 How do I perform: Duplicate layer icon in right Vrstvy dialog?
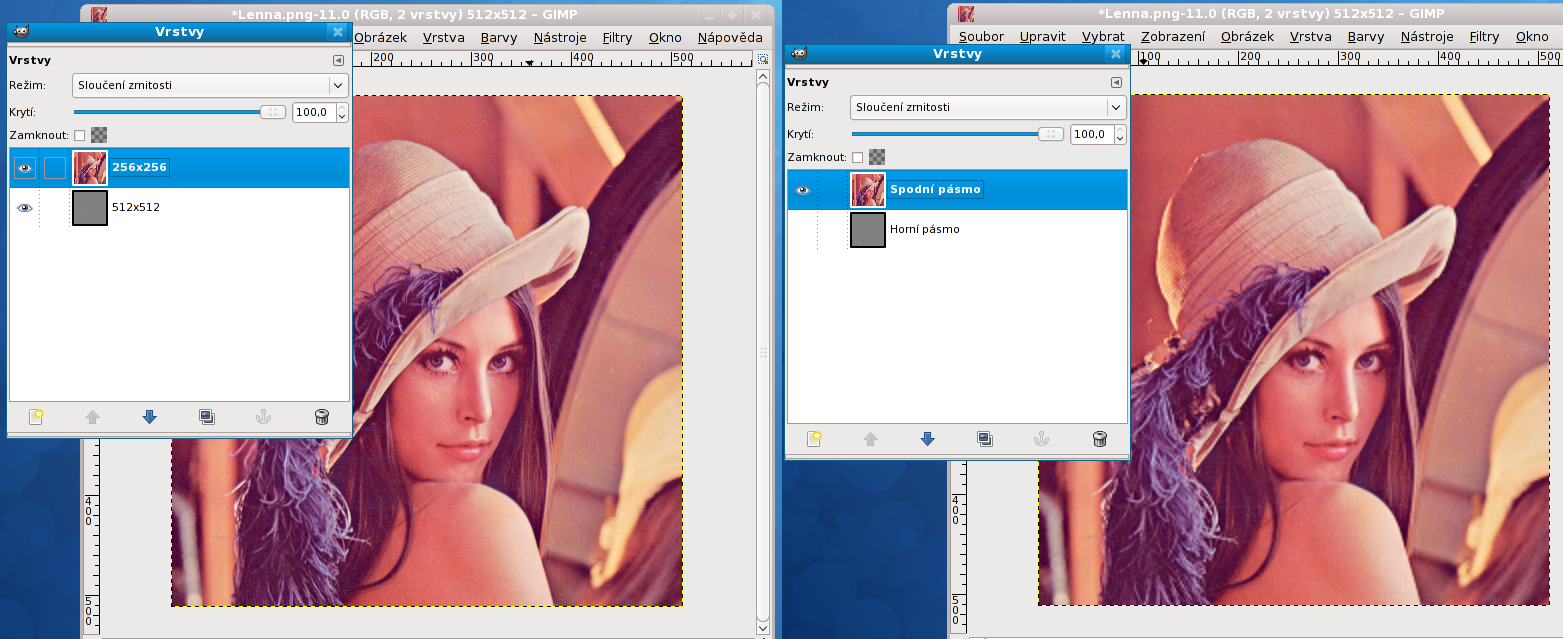click(985, 438)
